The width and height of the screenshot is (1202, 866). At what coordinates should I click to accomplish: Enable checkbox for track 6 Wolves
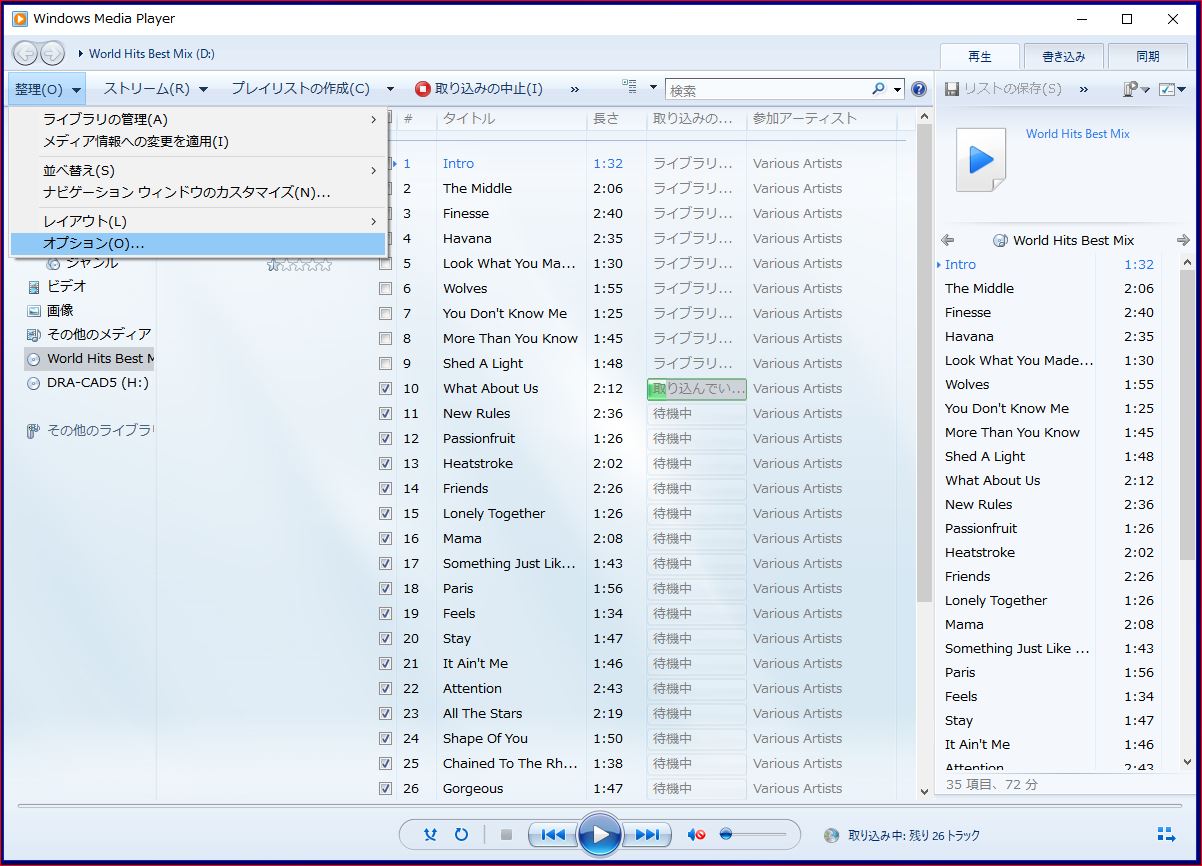[386, 289]
